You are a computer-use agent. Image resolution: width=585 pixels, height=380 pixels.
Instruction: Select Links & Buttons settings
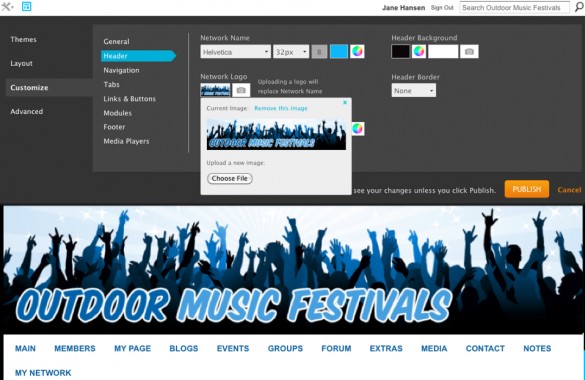click(x=129, y=99)
